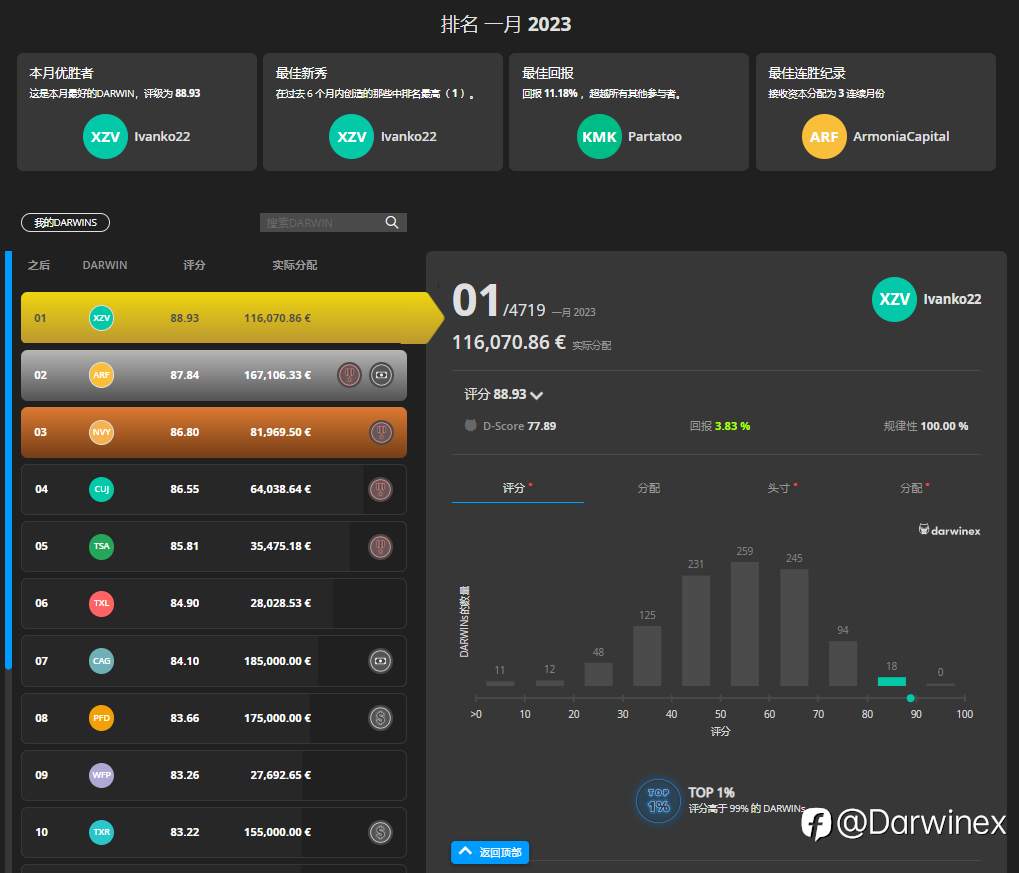This screenshot has width=1019, height=873.
Task: Click the 我的DARWINS button
Action: click(66, 222)
